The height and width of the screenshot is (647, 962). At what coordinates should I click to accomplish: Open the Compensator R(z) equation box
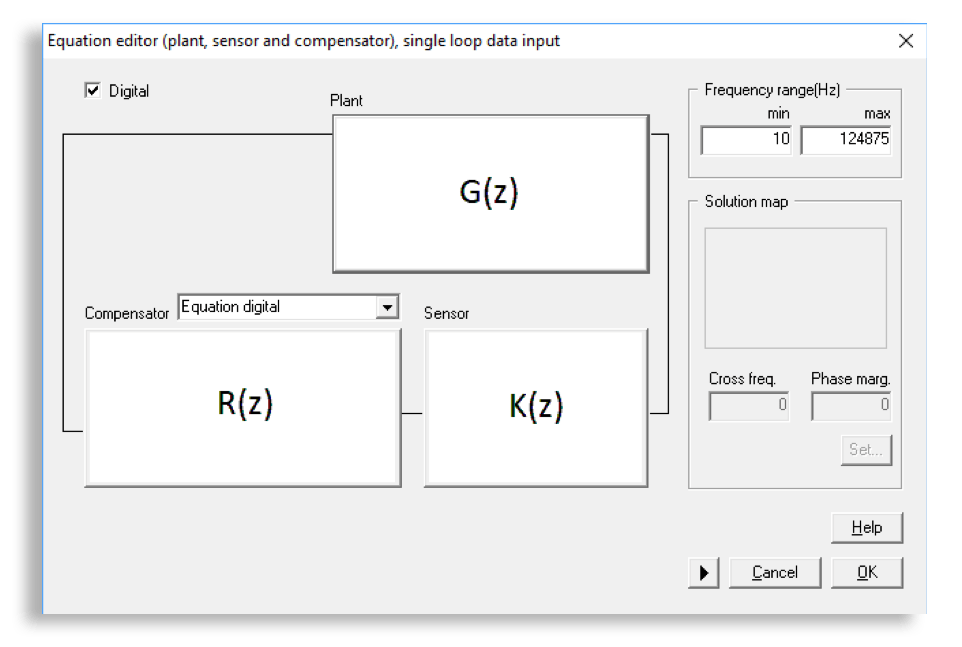[243, 407]
